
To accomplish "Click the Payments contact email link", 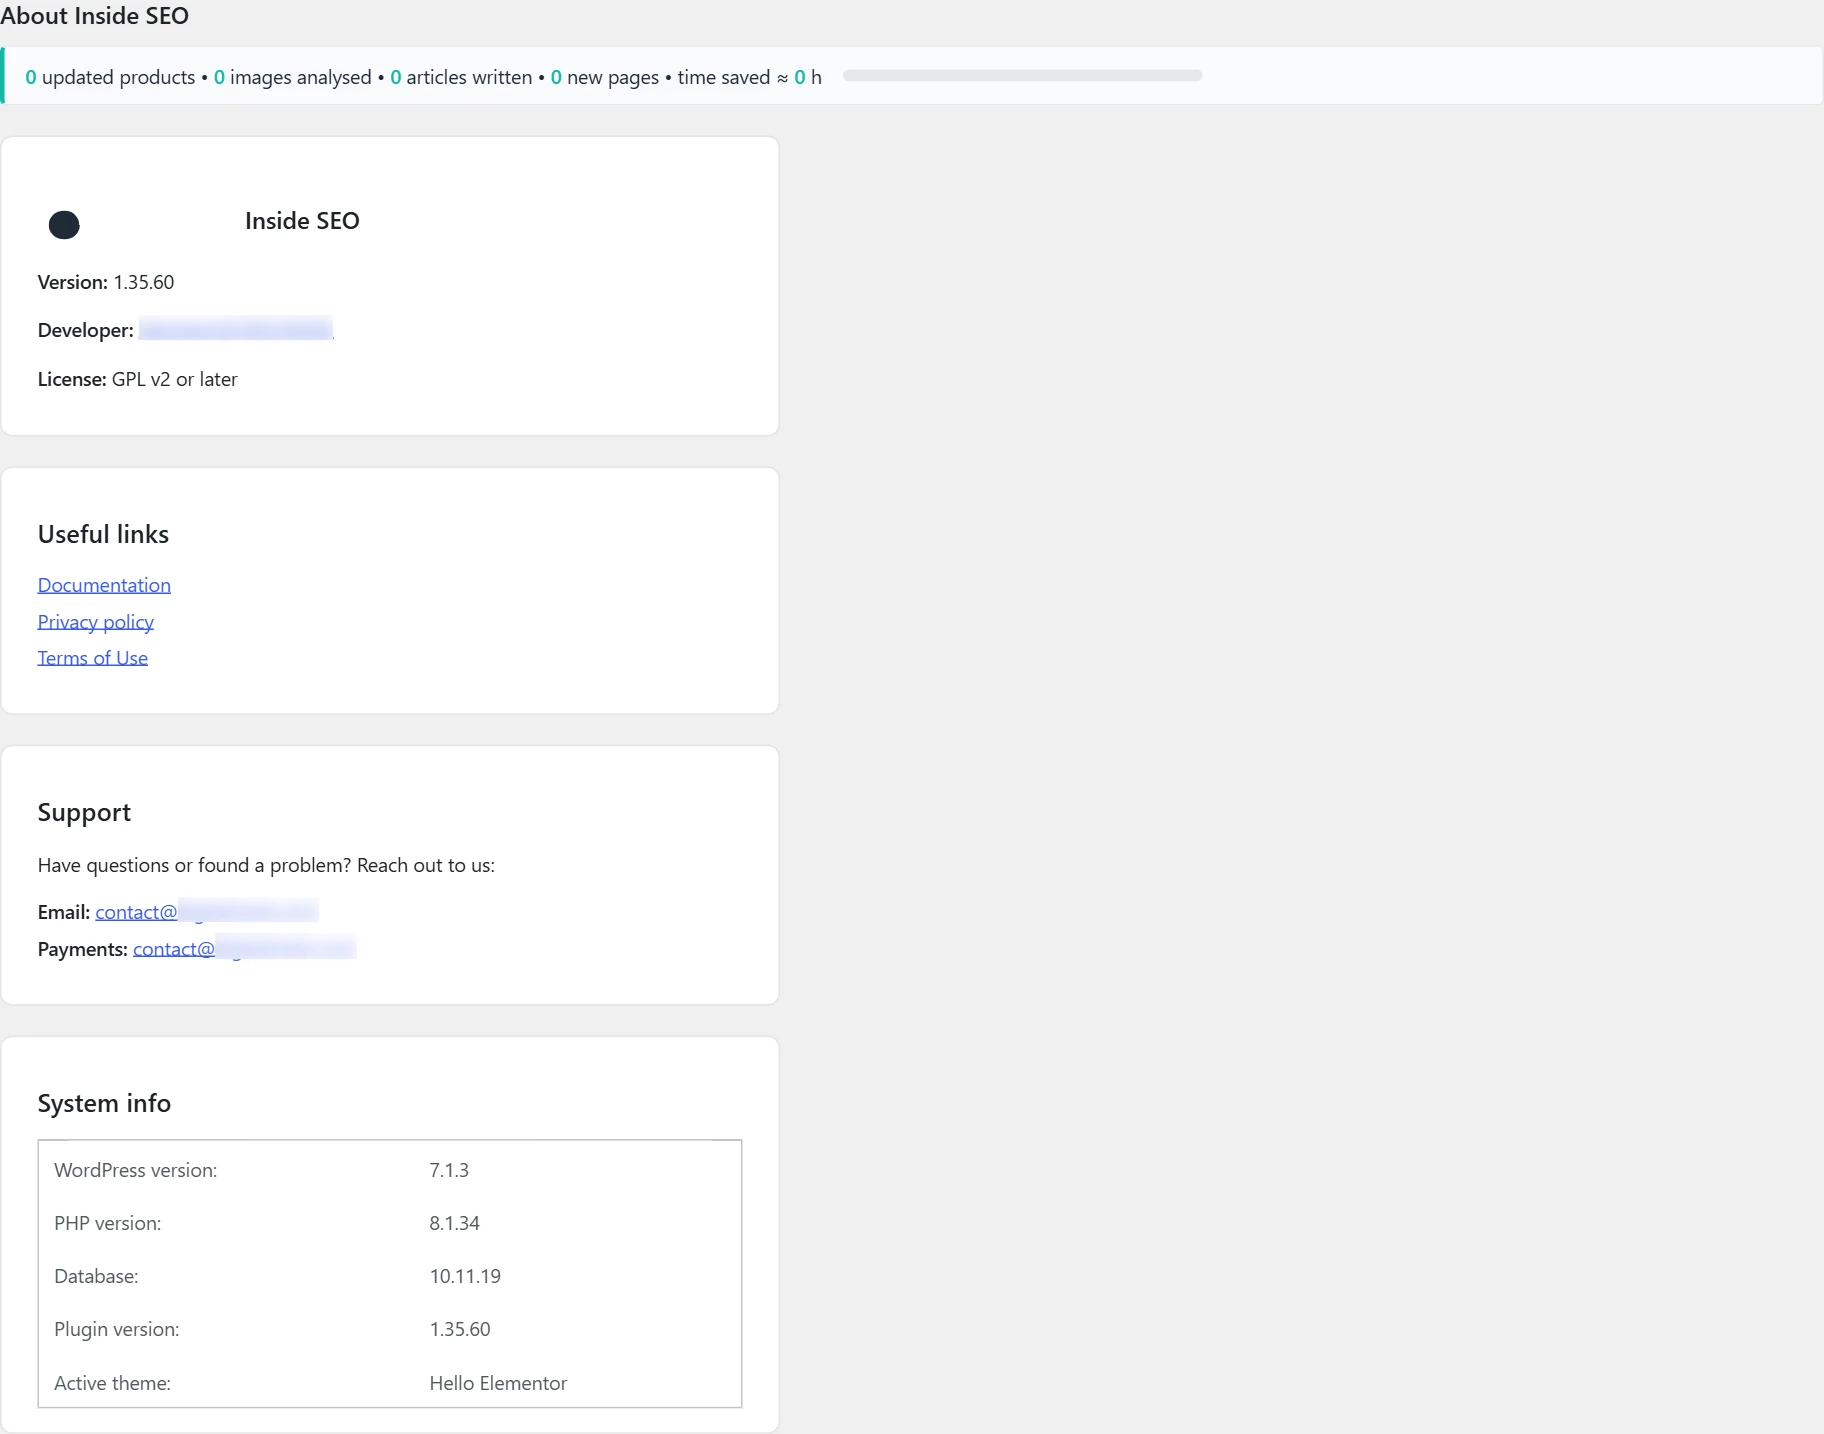I will 244,949.
